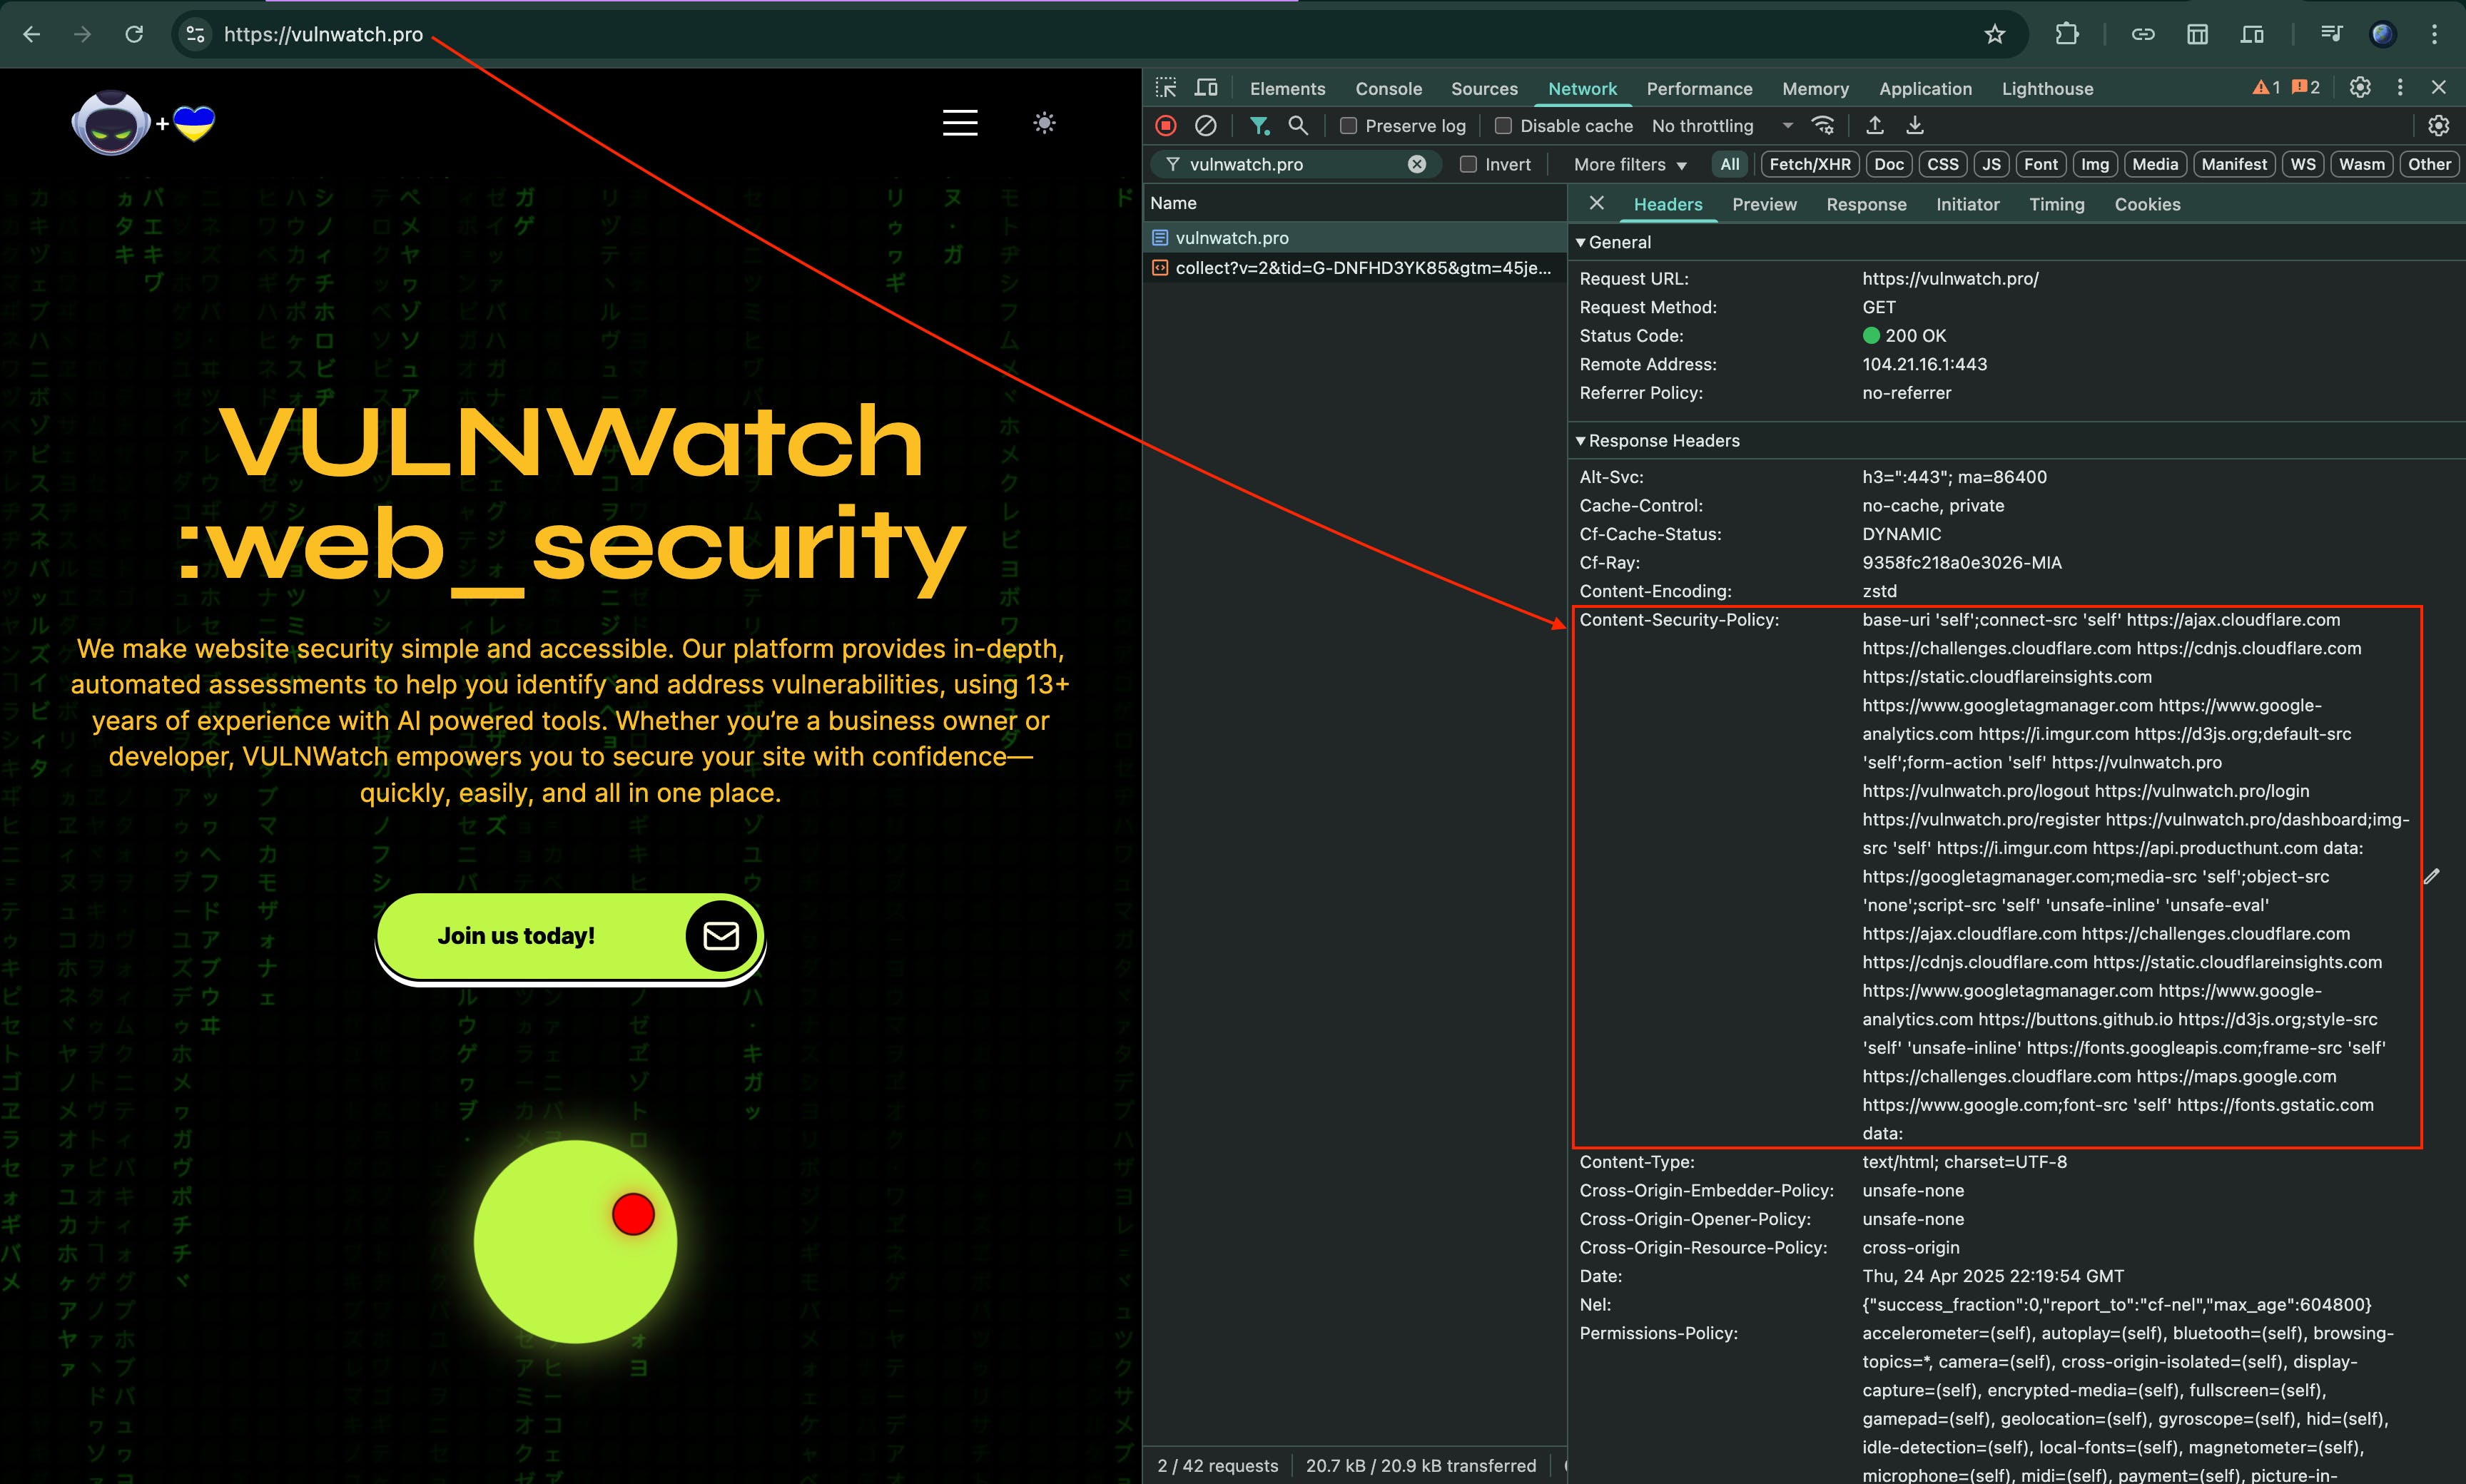
Task: Click the vulnwatch.pro filter text field
Action: (x=1290, y=165)
